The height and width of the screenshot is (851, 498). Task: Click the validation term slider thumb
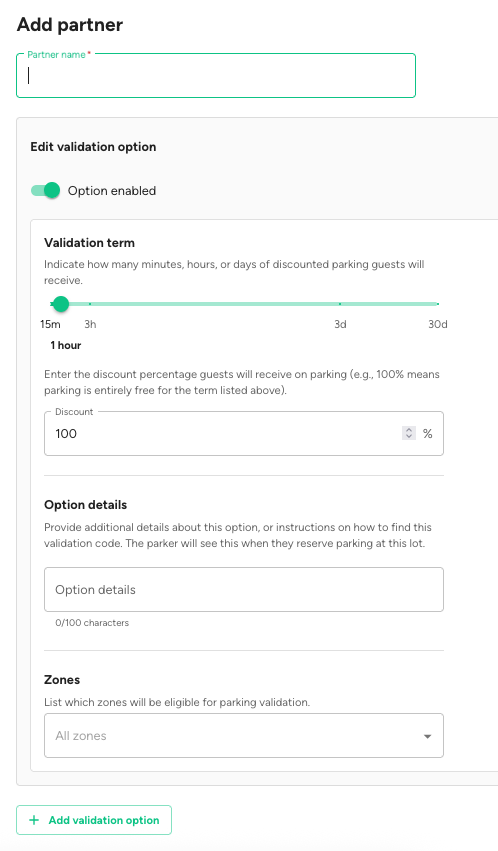61,304
